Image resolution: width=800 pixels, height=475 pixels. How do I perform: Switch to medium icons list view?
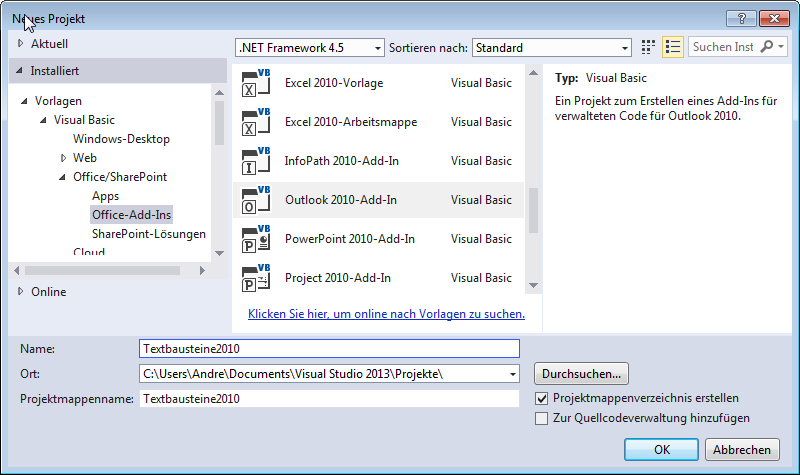[x=673, y=47]
